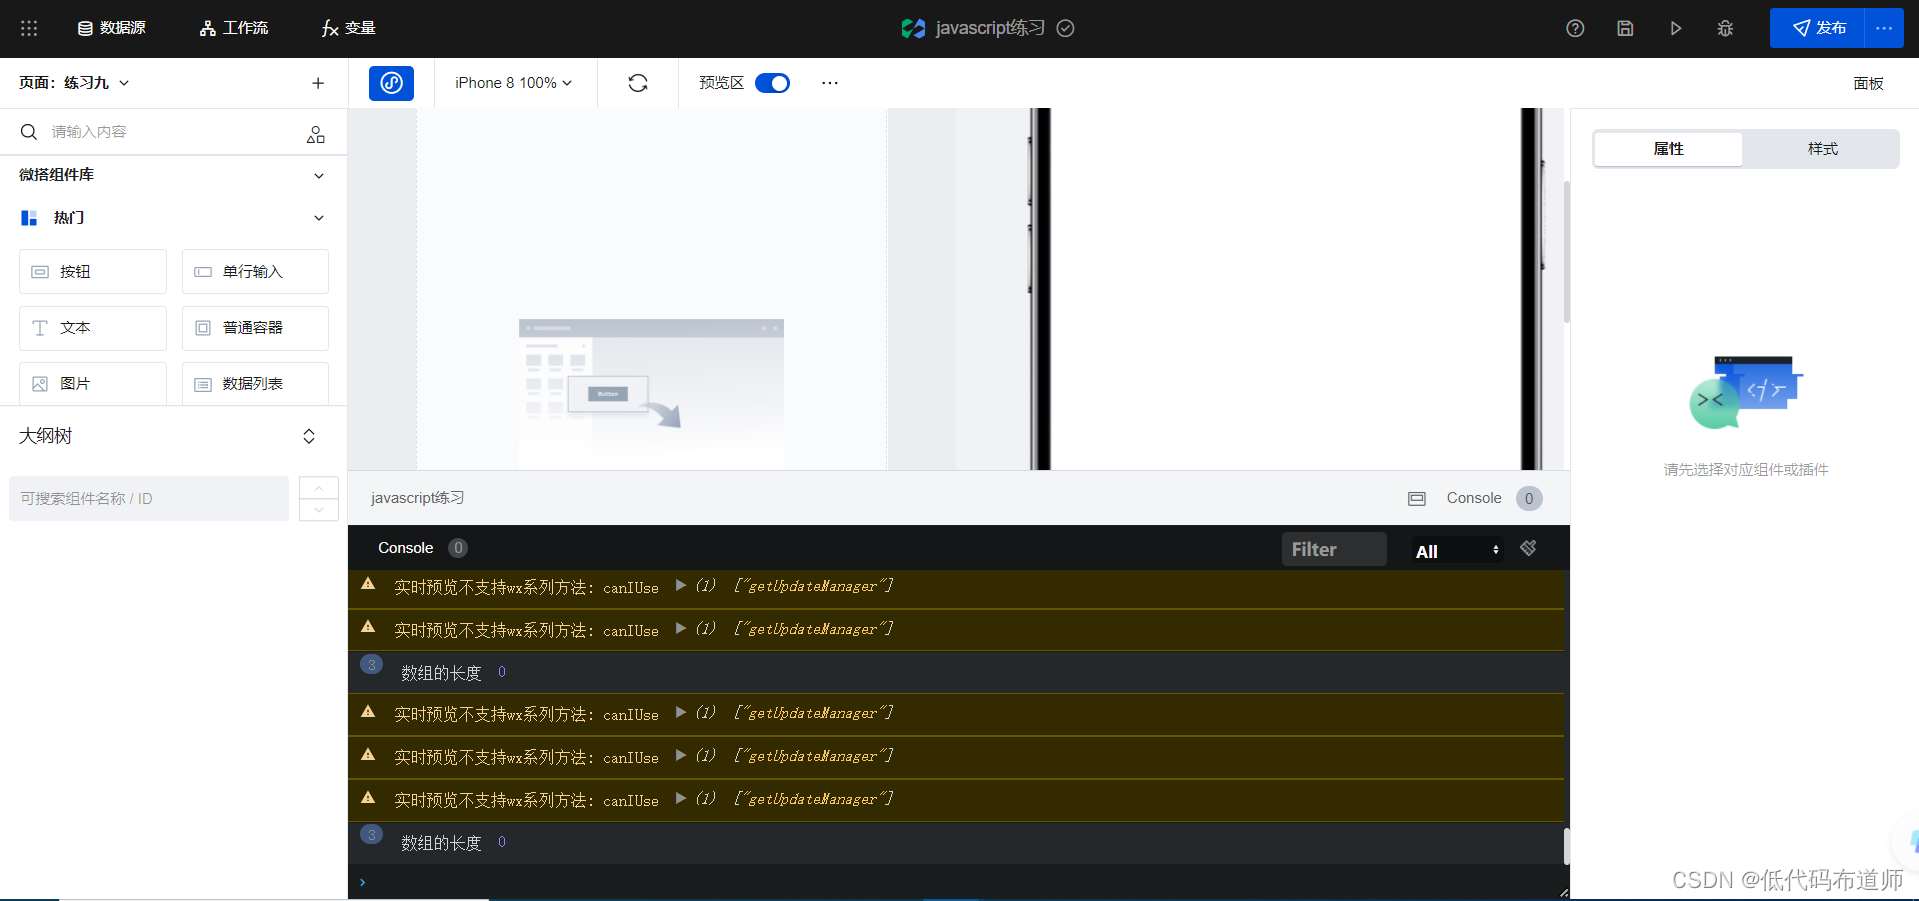The image size is (1919, 901).
Task: Open the app grid menu icon
Action: (29, 28)
